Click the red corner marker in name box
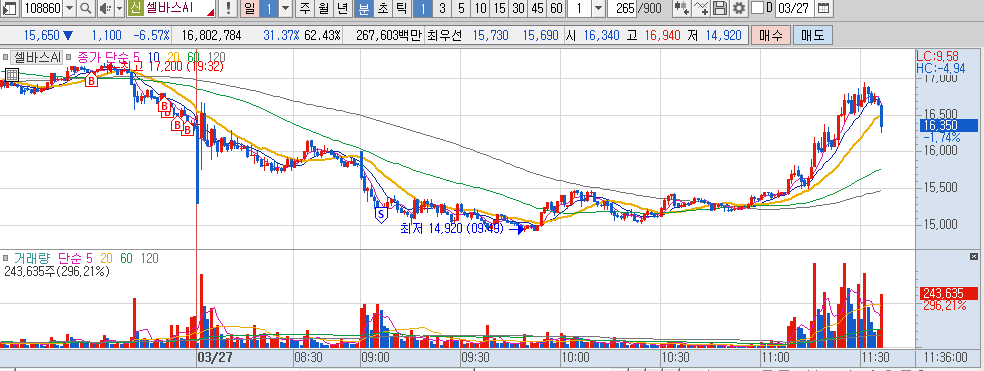Image resolution: width=984 pixels, height=371 pixels. [x=211, y=13]
